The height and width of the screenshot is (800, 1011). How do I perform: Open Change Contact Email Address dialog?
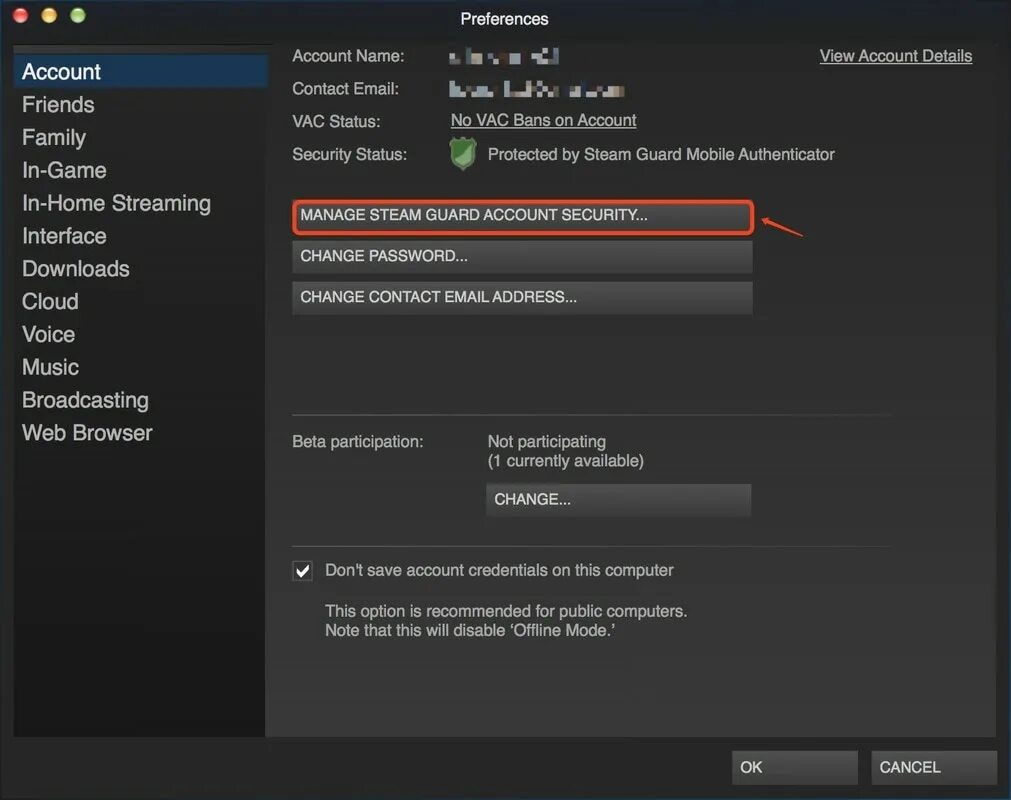tap(522, 298)
